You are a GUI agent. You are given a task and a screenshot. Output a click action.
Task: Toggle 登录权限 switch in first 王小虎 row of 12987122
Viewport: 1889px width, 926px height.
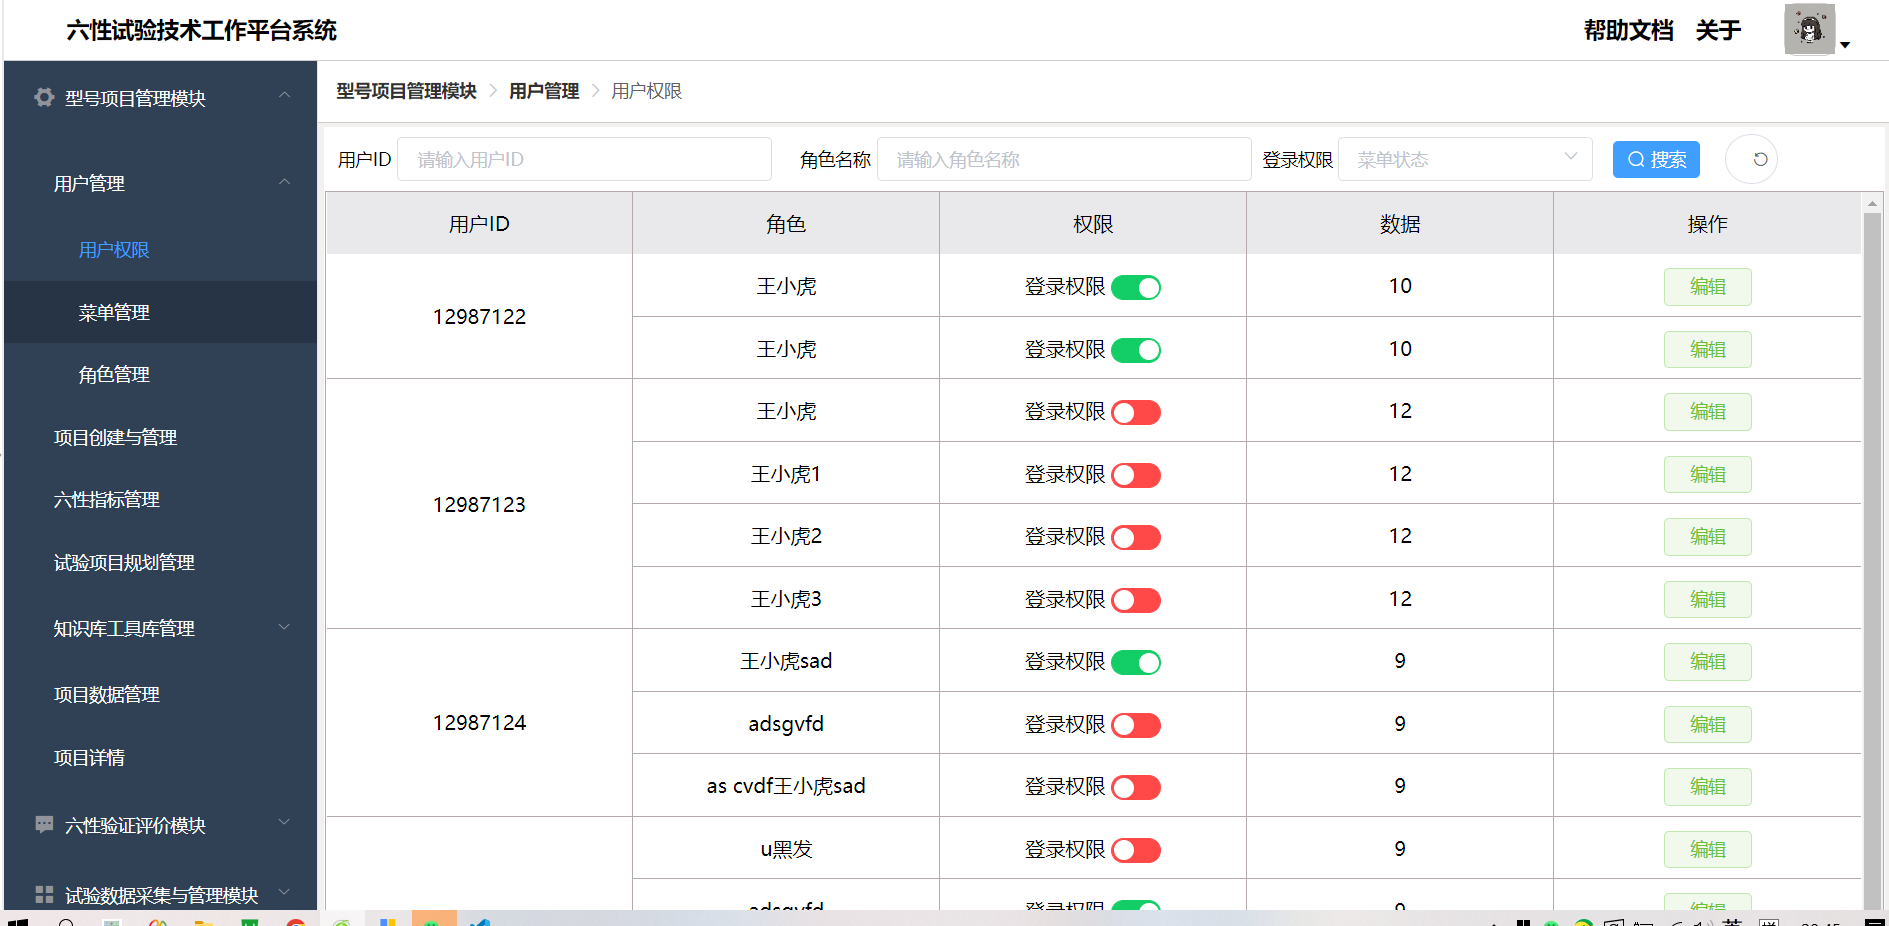[1136, 287]
